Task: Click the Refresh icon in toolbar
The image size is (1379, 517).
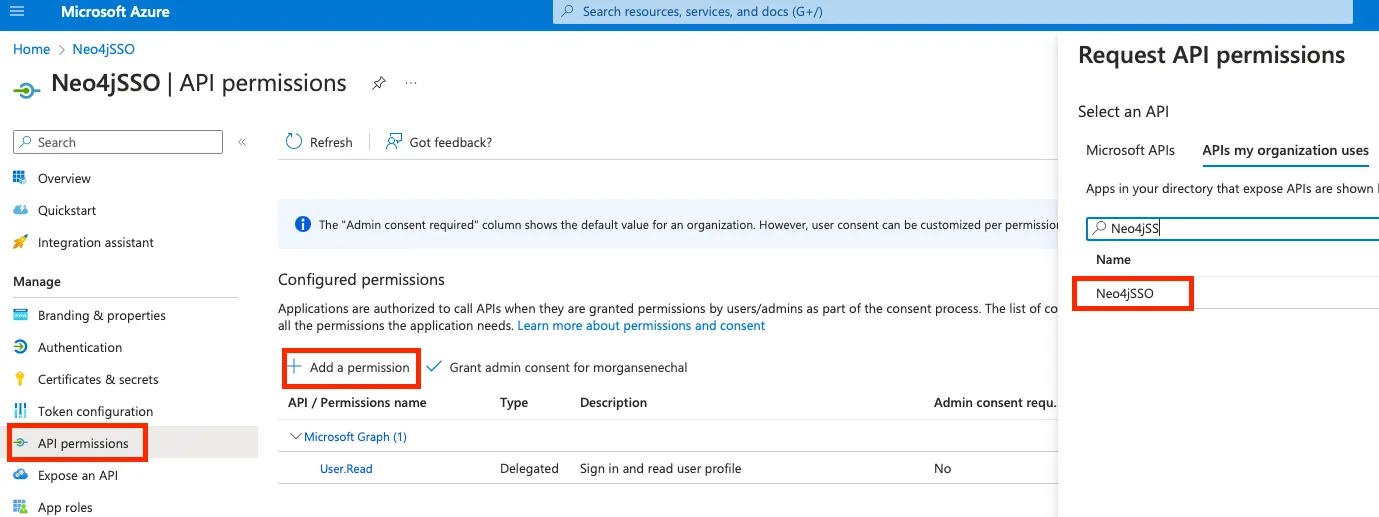Action: [x=294, y=142]
